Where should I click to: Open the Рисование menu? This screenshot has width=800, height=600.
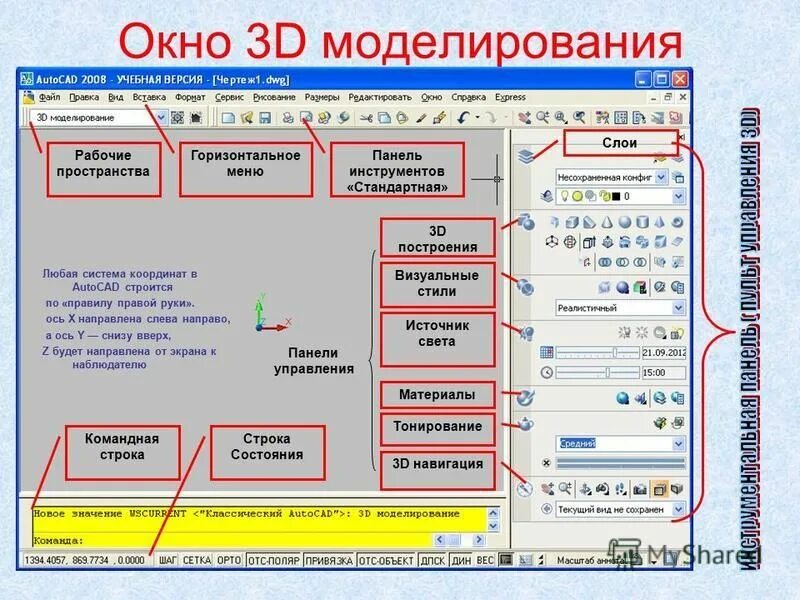click(x=274, y=97)
